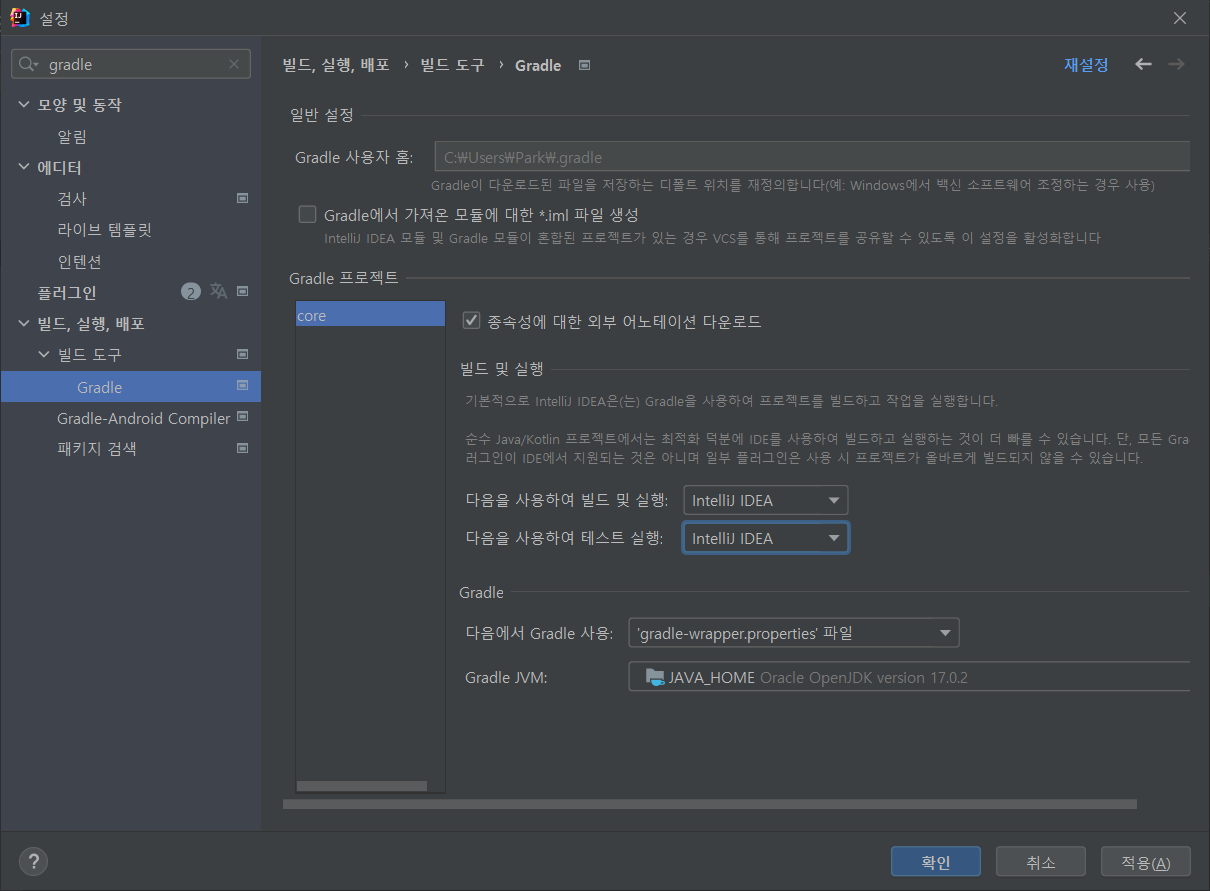Open the 빌드 및 실행 IntelliJ IDEA dropdown
The image size is (1210, 891).
[x=766, y=500]
